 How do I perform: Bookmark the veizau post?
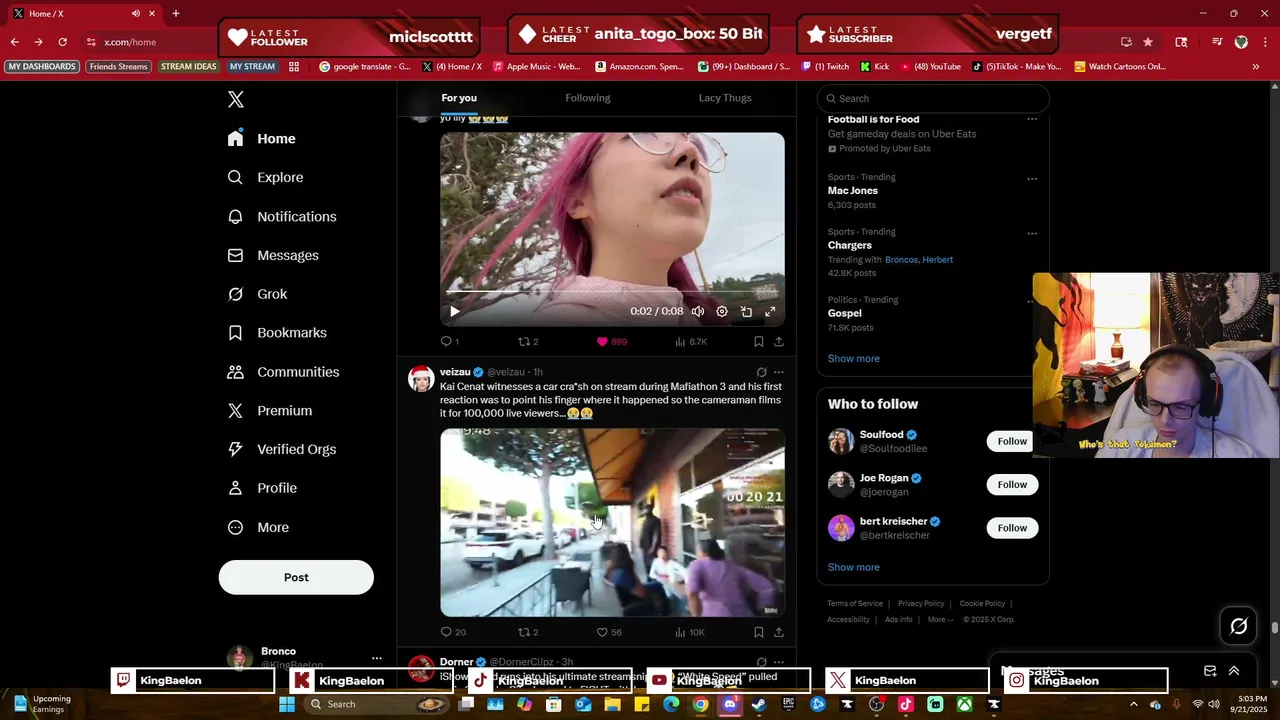pos(759,632)
